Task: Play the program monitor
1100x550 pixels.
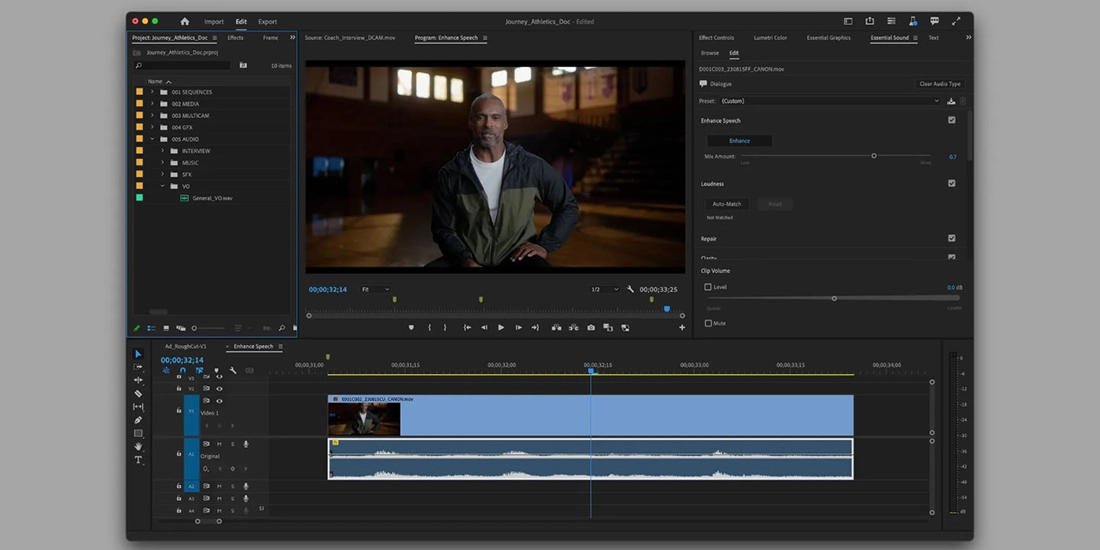Action: [501, 328]
